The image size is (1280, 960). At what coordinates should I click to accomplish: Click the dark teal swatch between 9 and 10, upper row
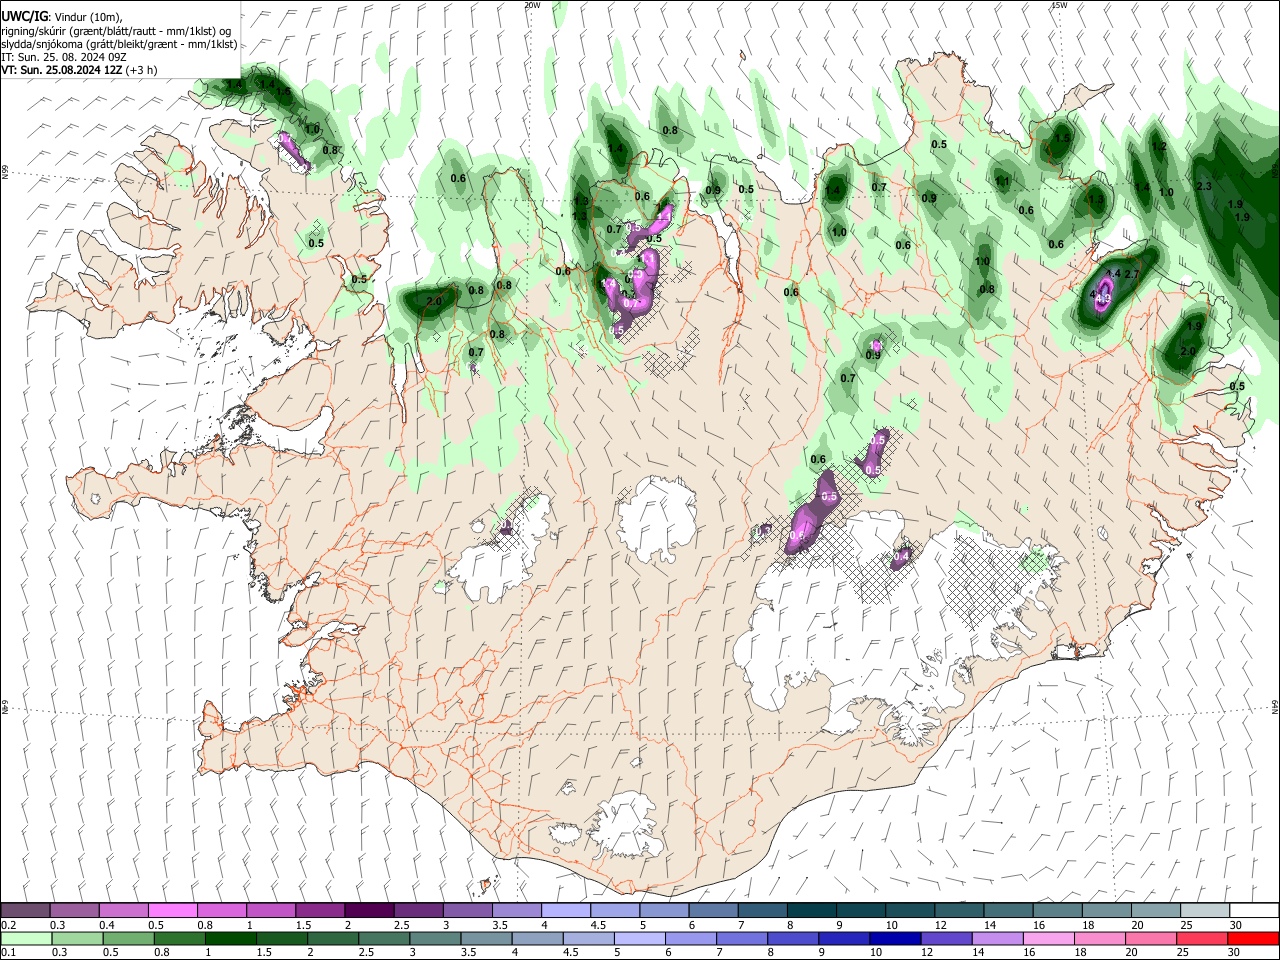(859, 911)
